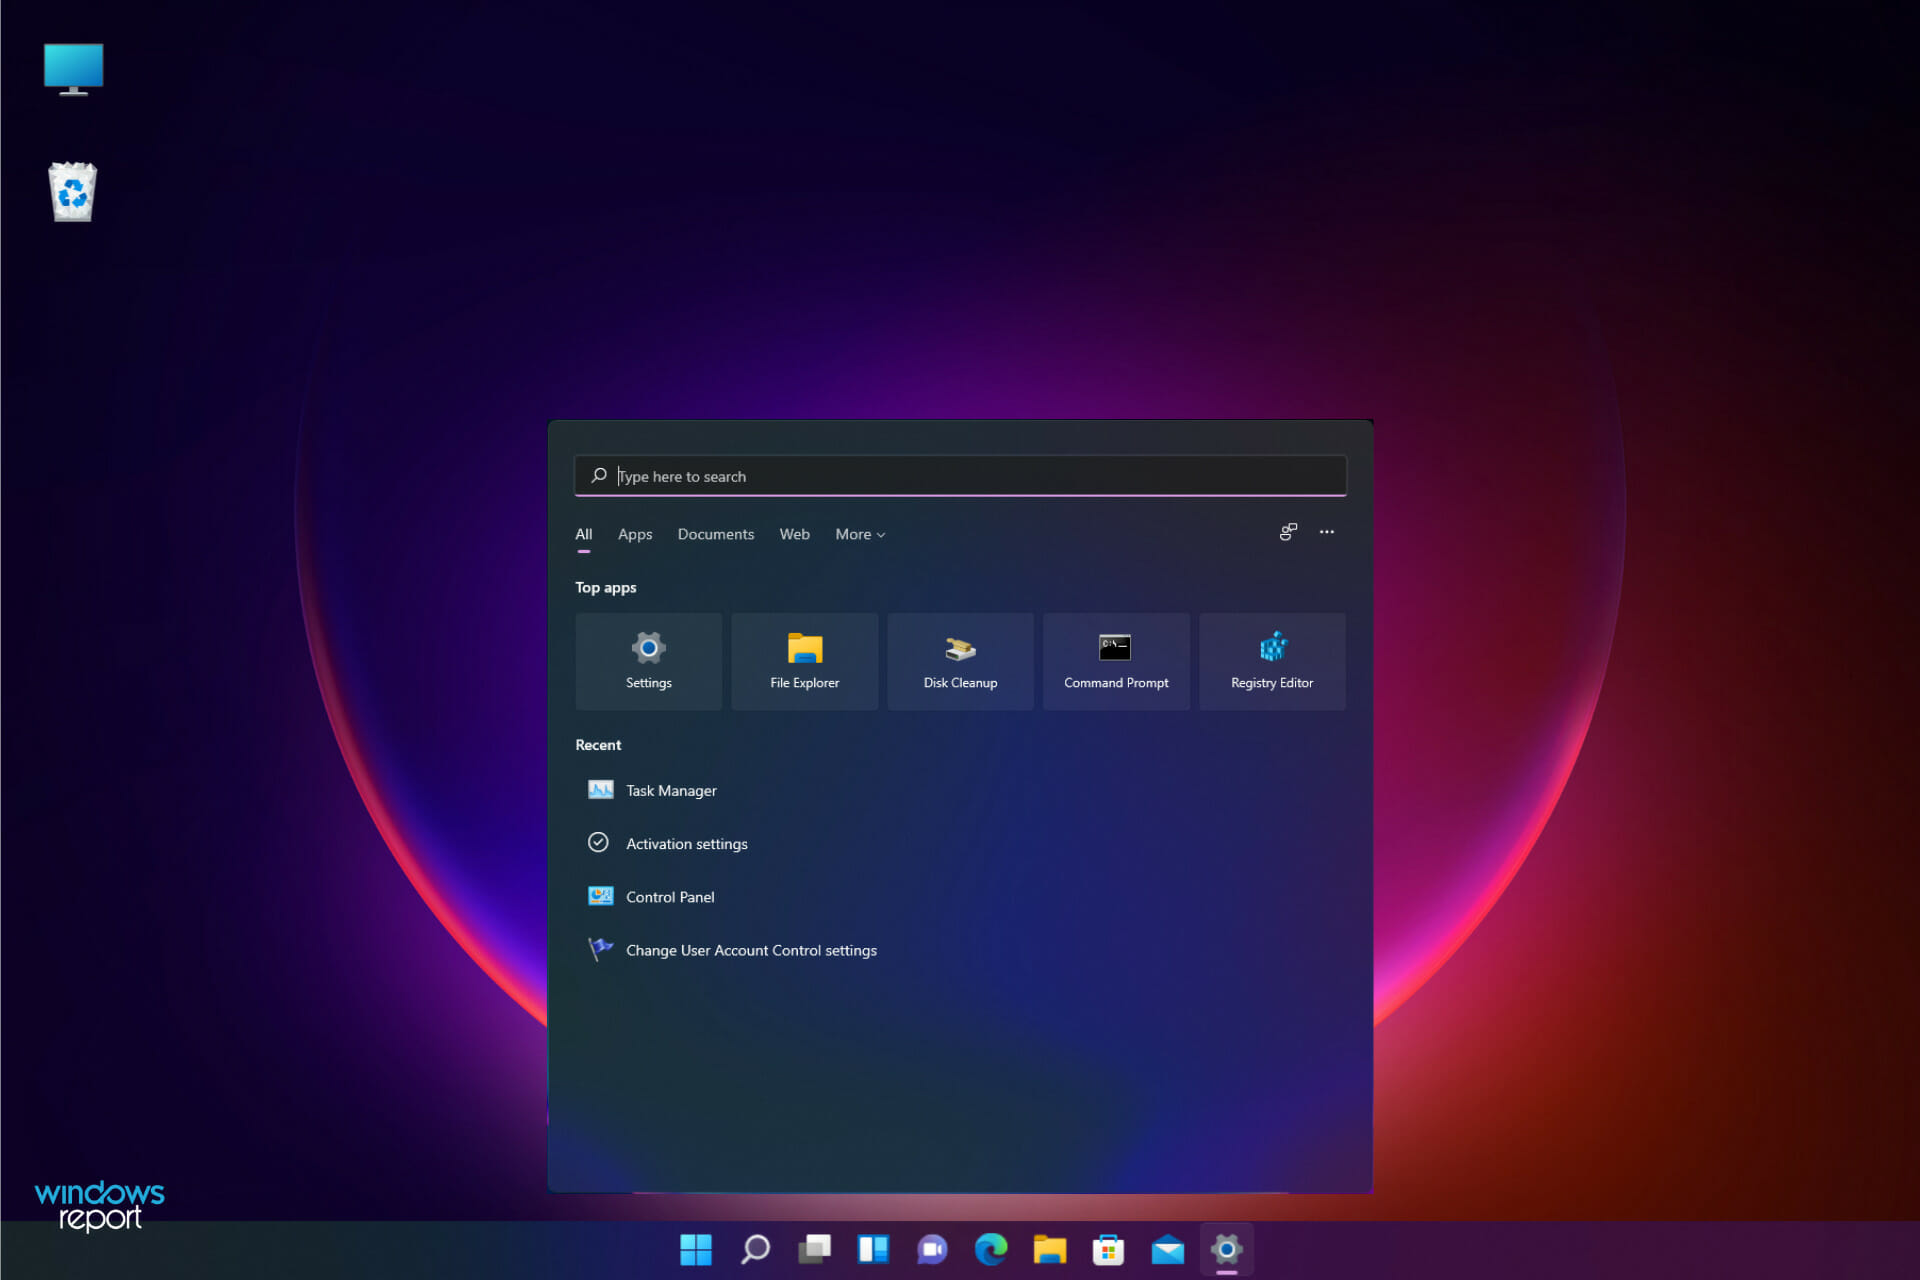Click the Search magnifier on taskbar
Viewport: 1920px width, 1280px height.
(755, 1249)
